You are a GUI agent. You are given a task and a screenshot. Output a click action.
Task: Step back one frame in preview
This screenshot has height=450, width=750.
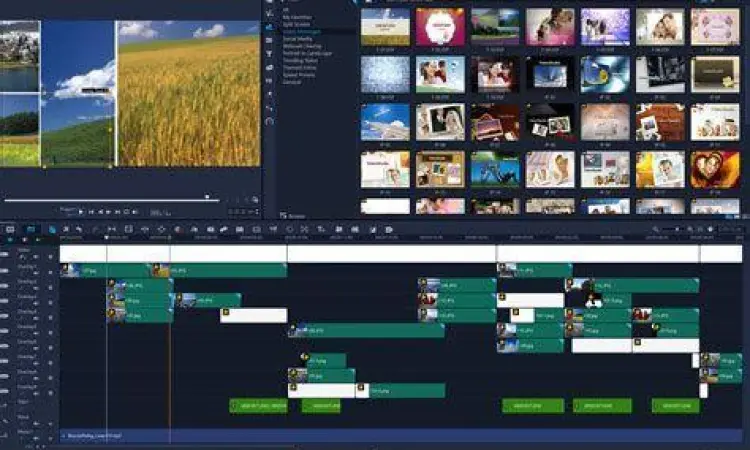point(100,211)
